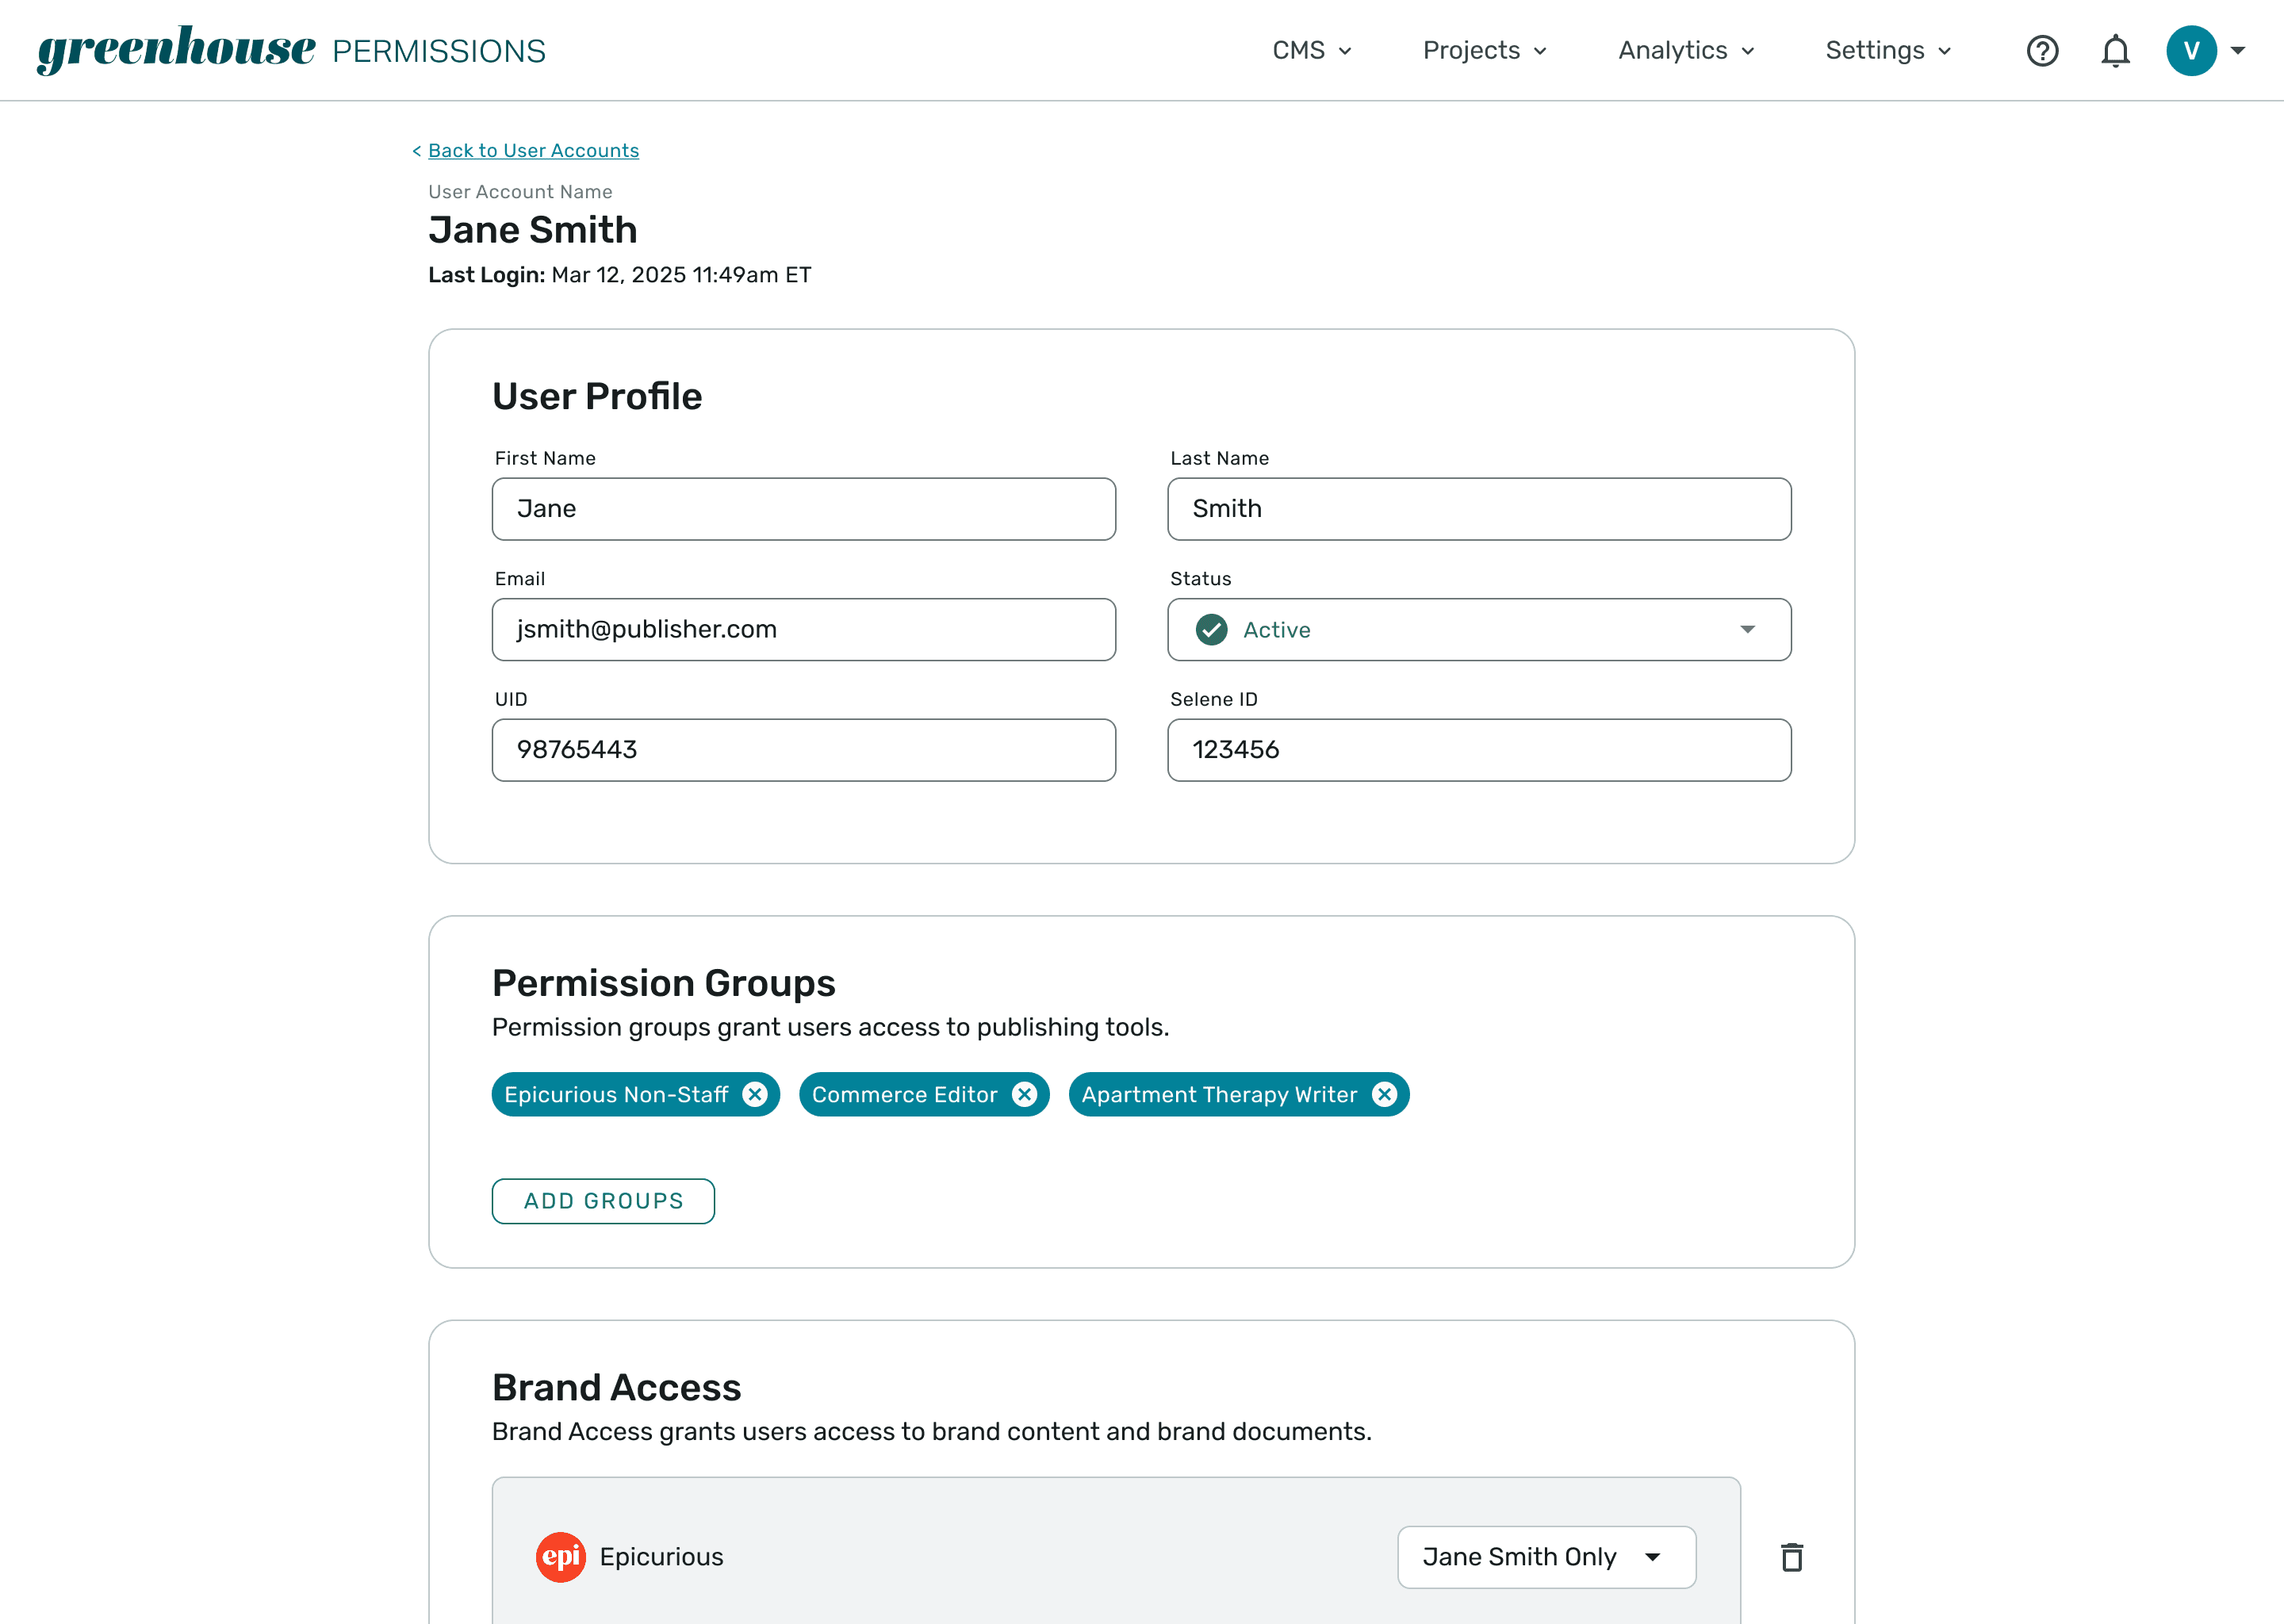Click the V user avatar
The image size is (2284, 1624).
pos(2191,50)
